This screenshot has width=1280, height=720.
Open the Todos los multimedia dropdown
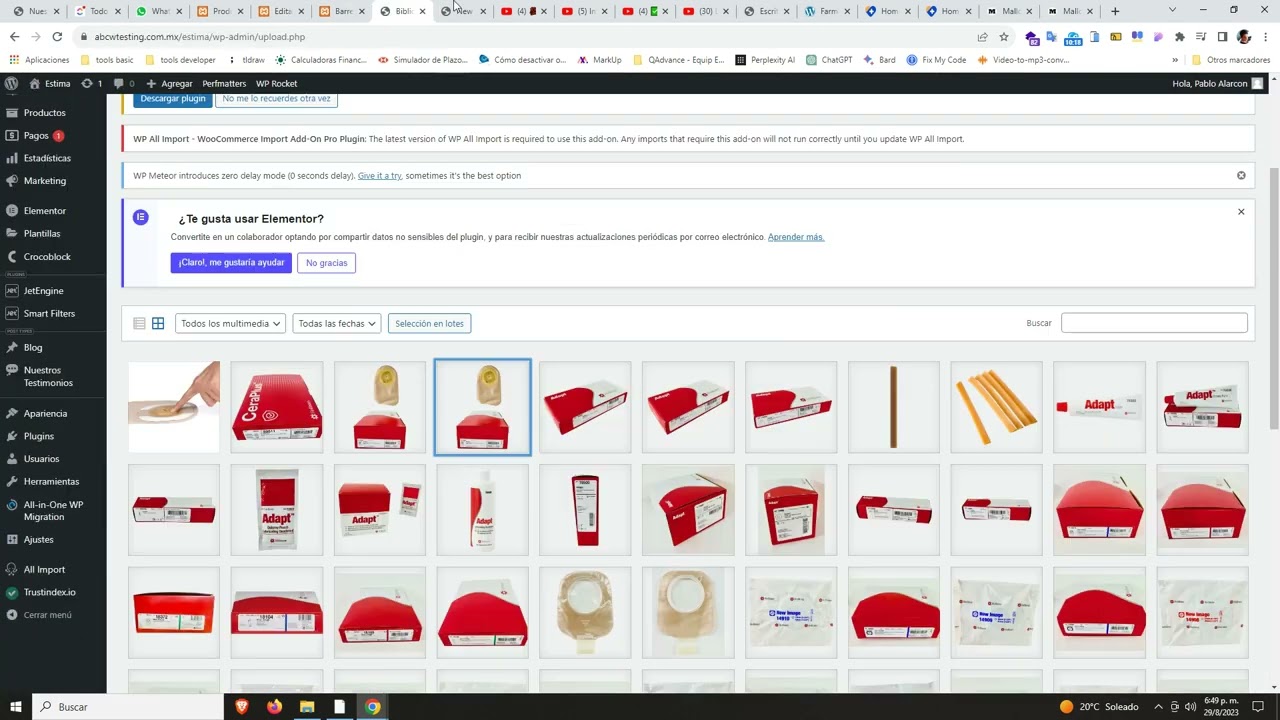(231, 323)
